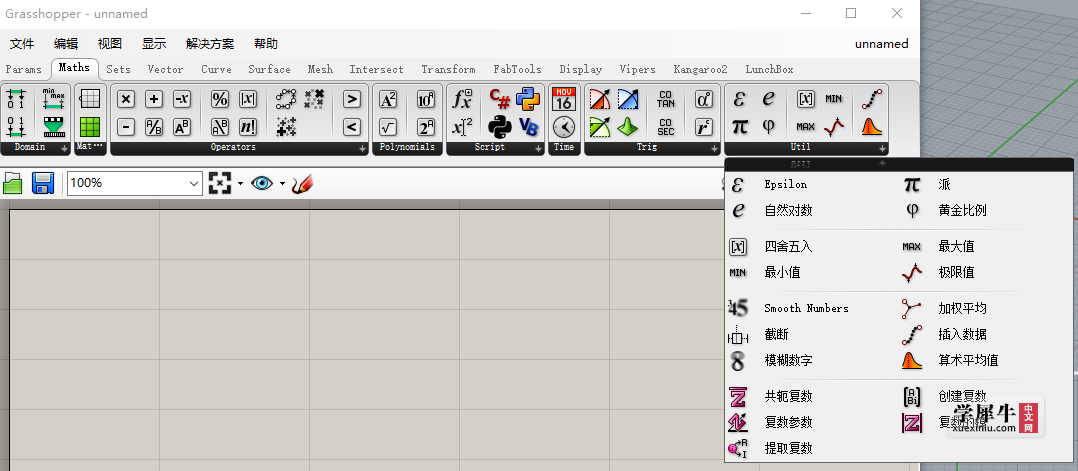
Task: Pick the green matrix grid icon
Action: (90, 127)
